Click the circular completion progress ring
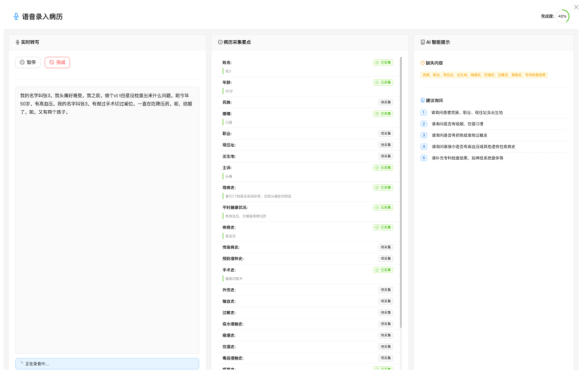The height and width of the screenshot is (374, 582). [562, 16]
